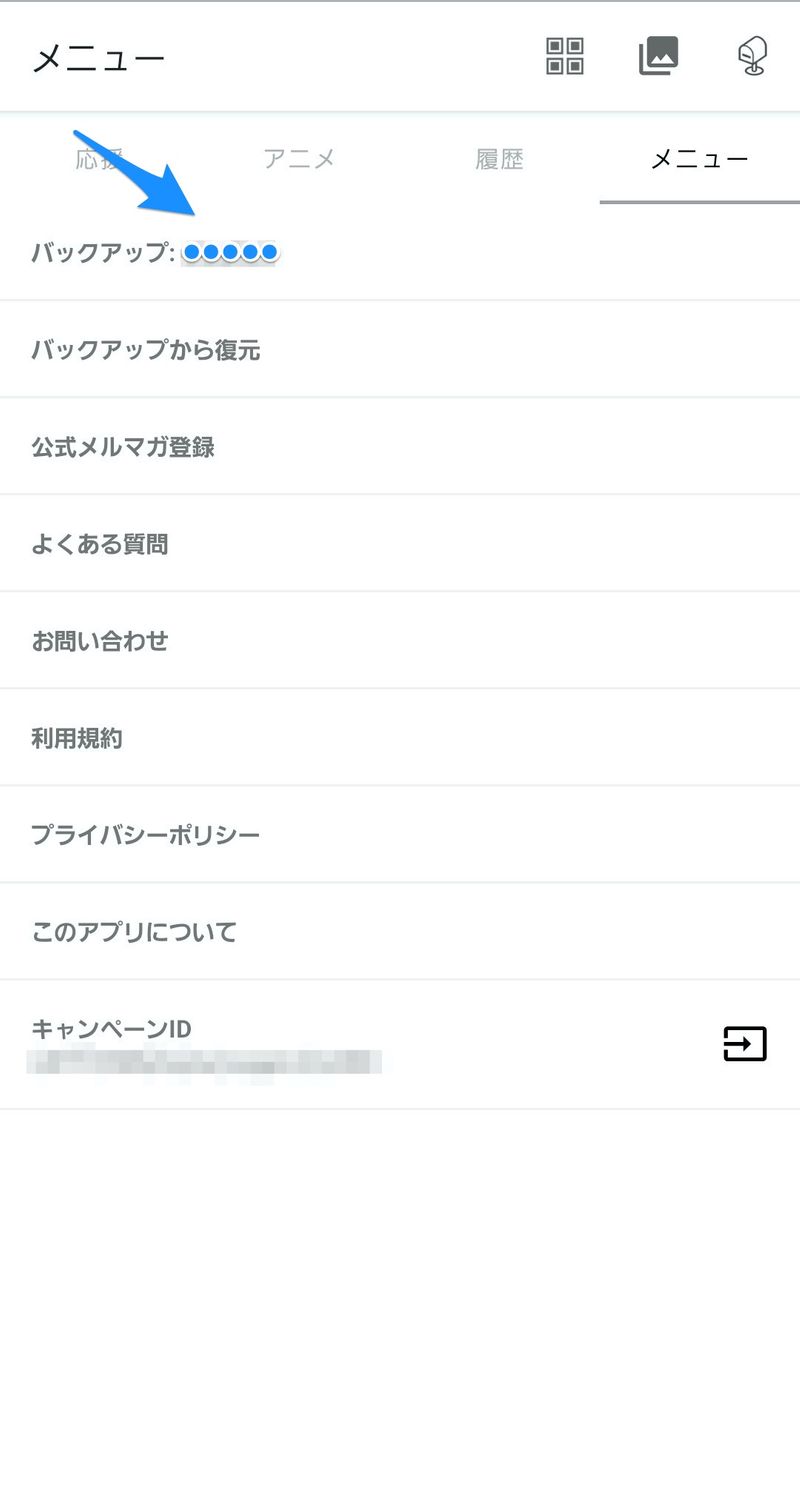This screenshot has width=800, height=1504.
Task: Switch to the アニメ tab
Action: tap(299, 159)
